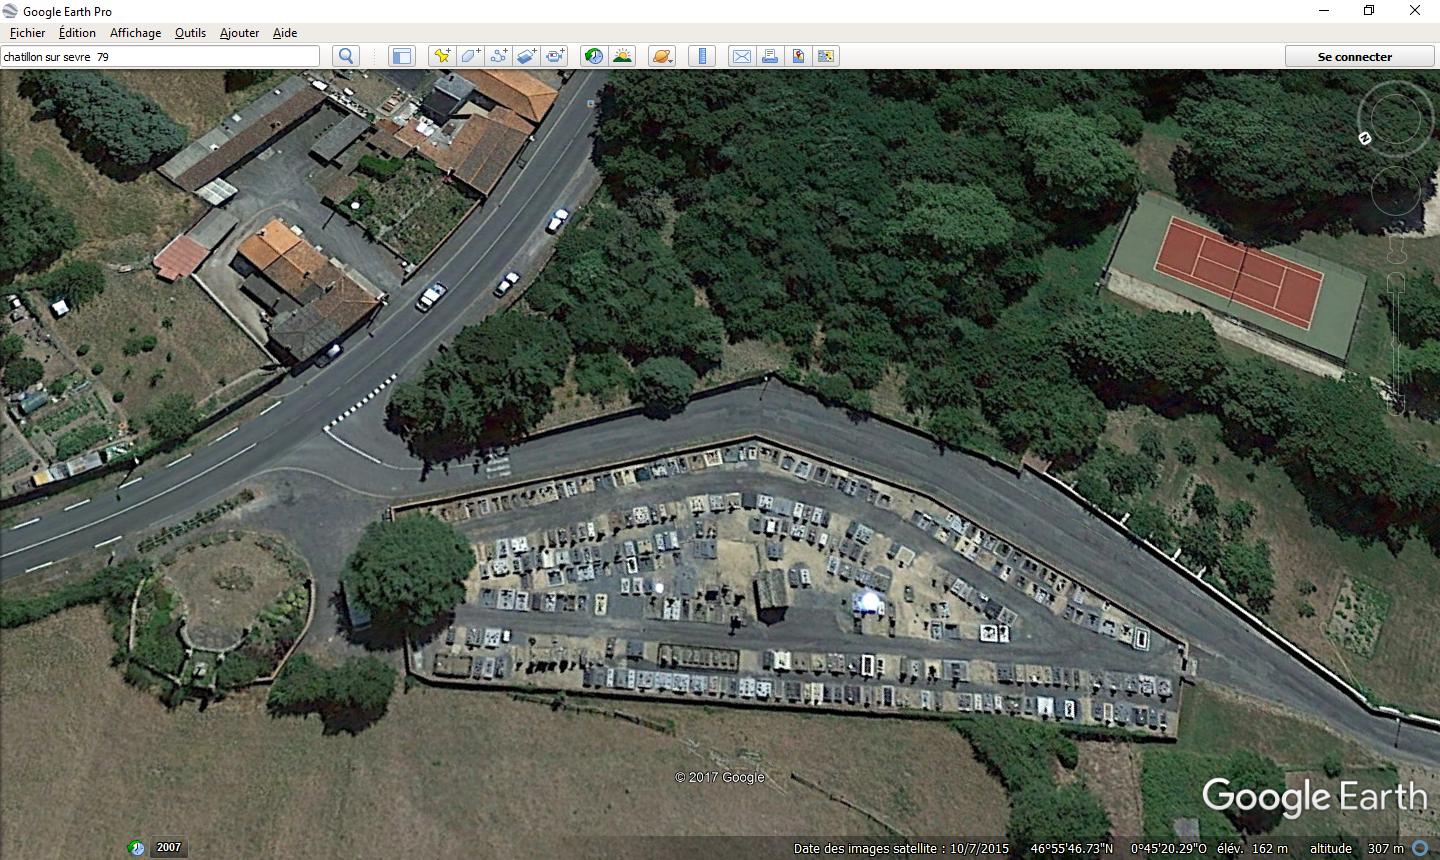This screenshot has width=1440, height=860.
Task: Open the Édition menu
Action: coord(77,32)
